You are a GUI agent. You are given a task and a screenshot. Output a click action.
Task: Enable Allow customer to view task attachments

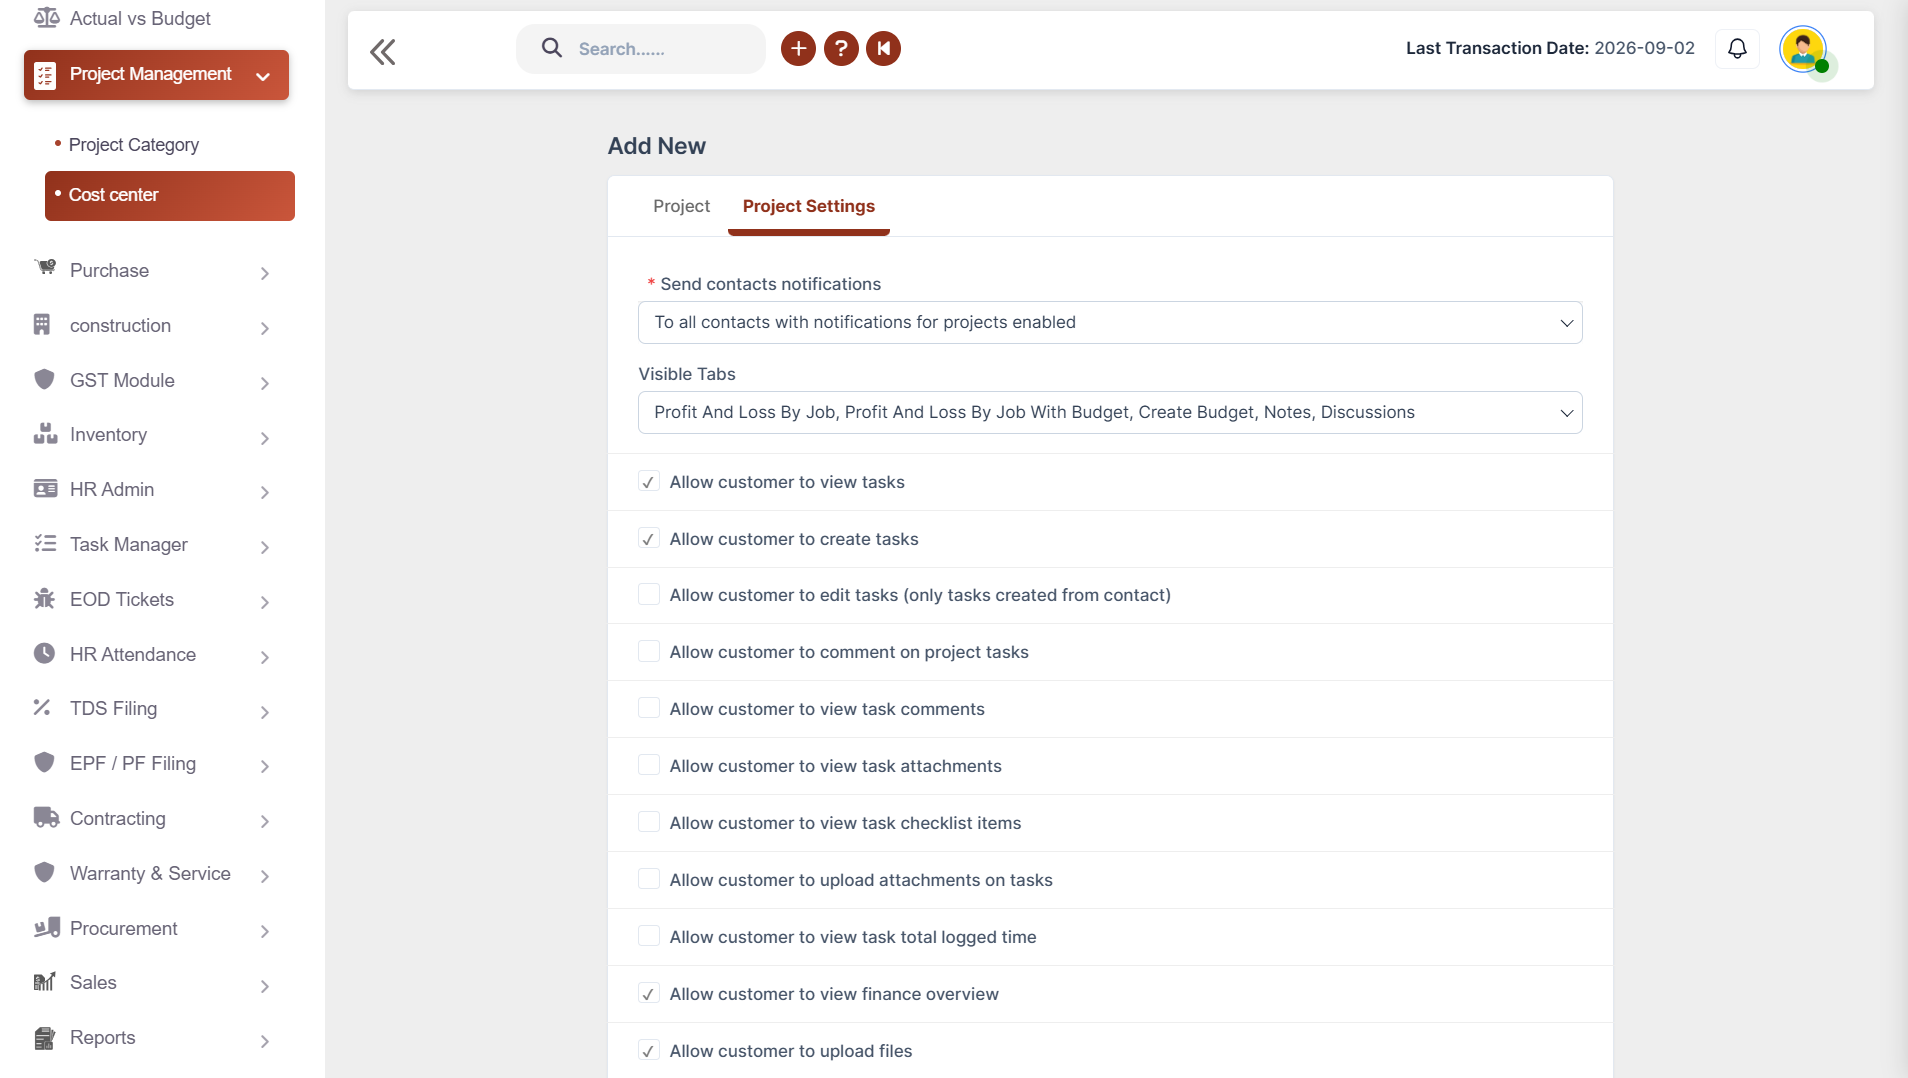click(648, 766)
